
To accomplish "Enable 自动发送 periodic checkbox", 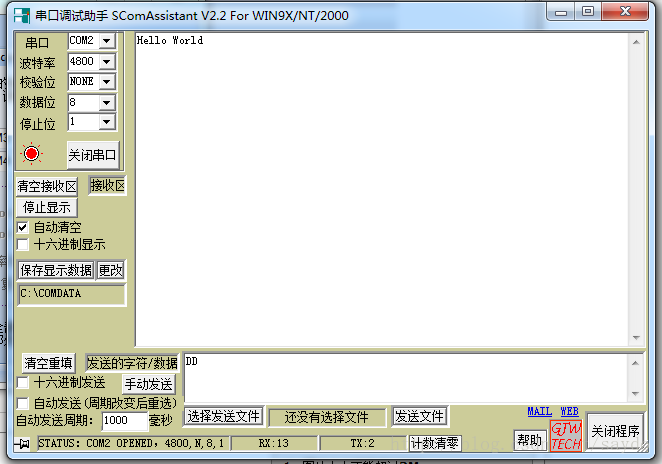I will [22, 403].
